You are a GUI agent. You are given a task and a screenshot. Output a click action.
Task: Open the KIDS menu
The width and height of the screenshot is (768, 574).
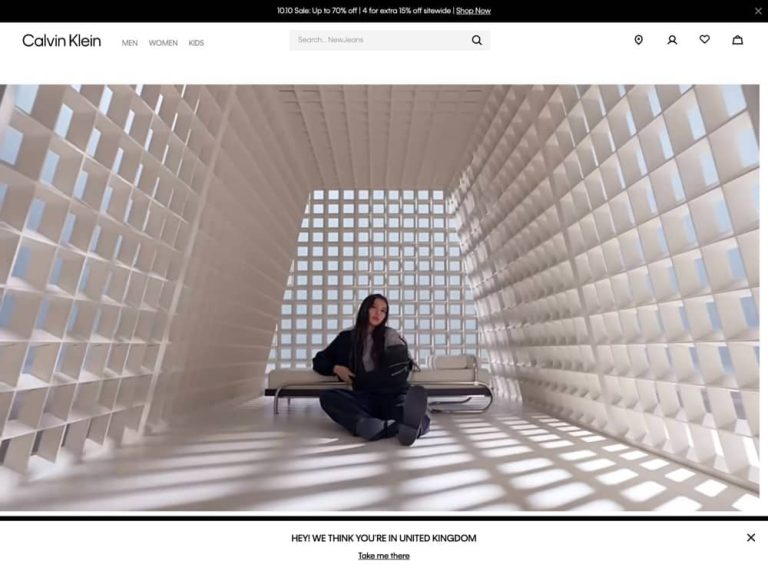(x=196, y=43)
